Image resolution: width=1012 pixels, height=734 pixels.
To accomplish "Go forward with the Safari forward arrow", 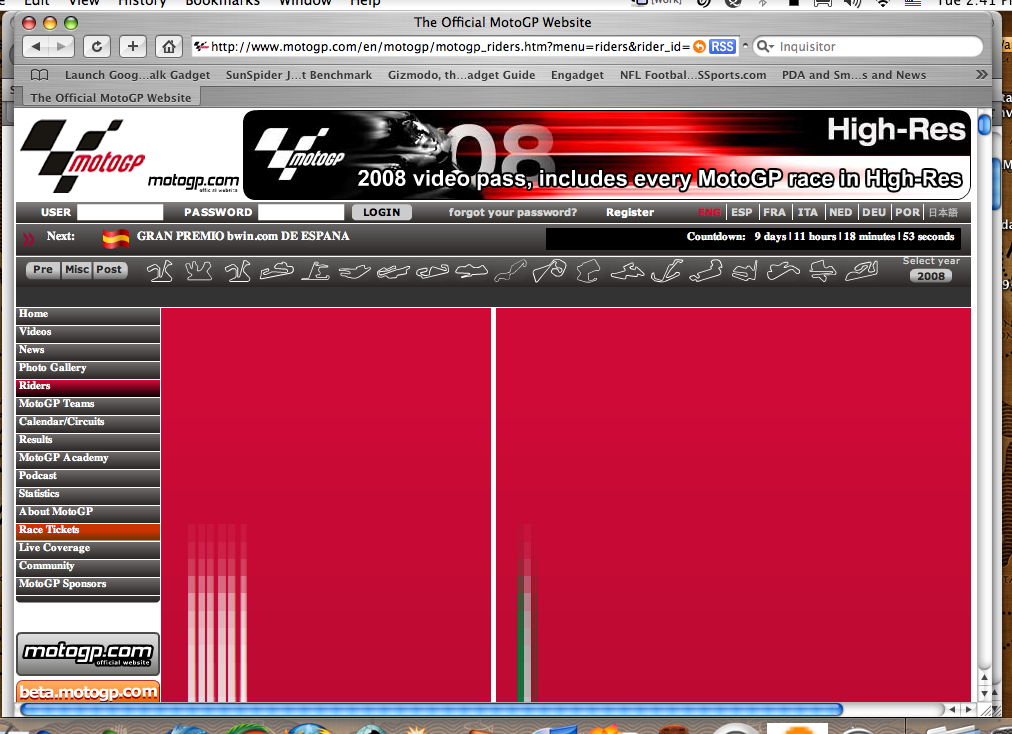I will 61,46.
